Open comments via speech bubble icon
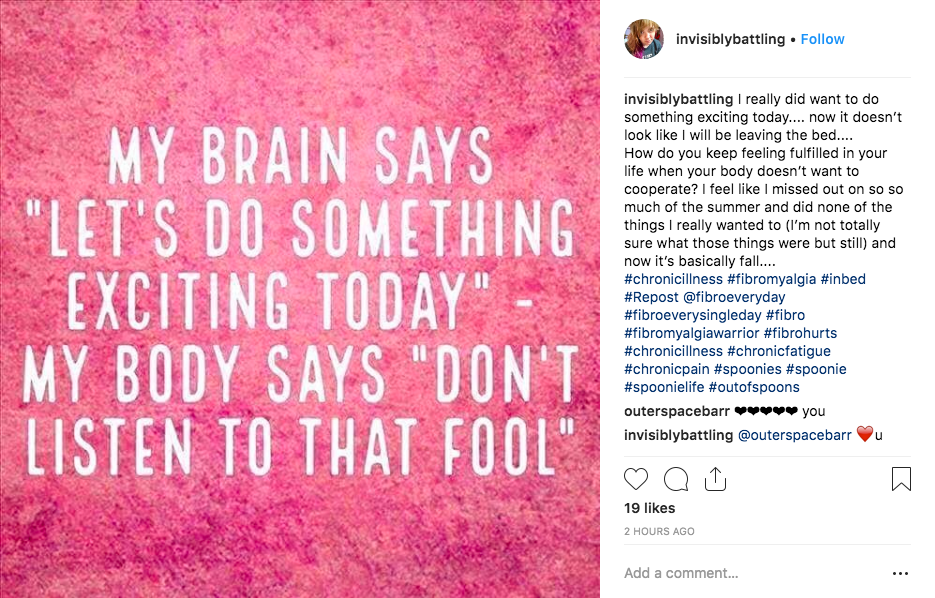Screen dimensions: 935x598 (x=676, y=479)
